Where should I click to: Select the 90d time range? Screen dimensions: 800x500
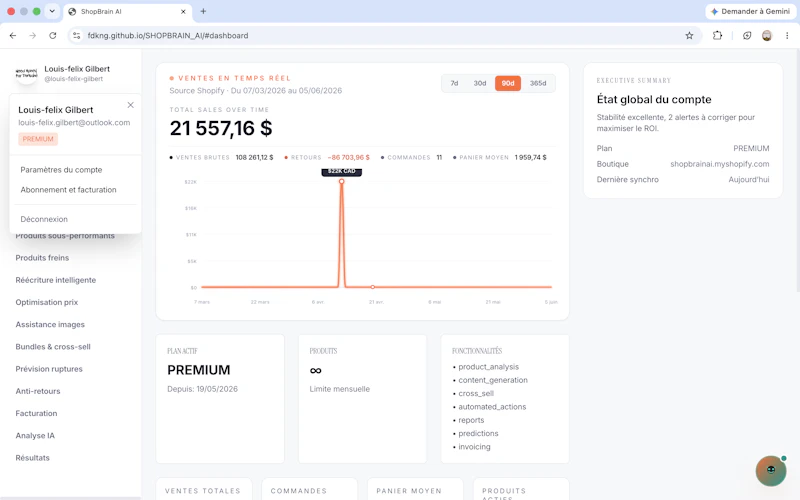508,83
